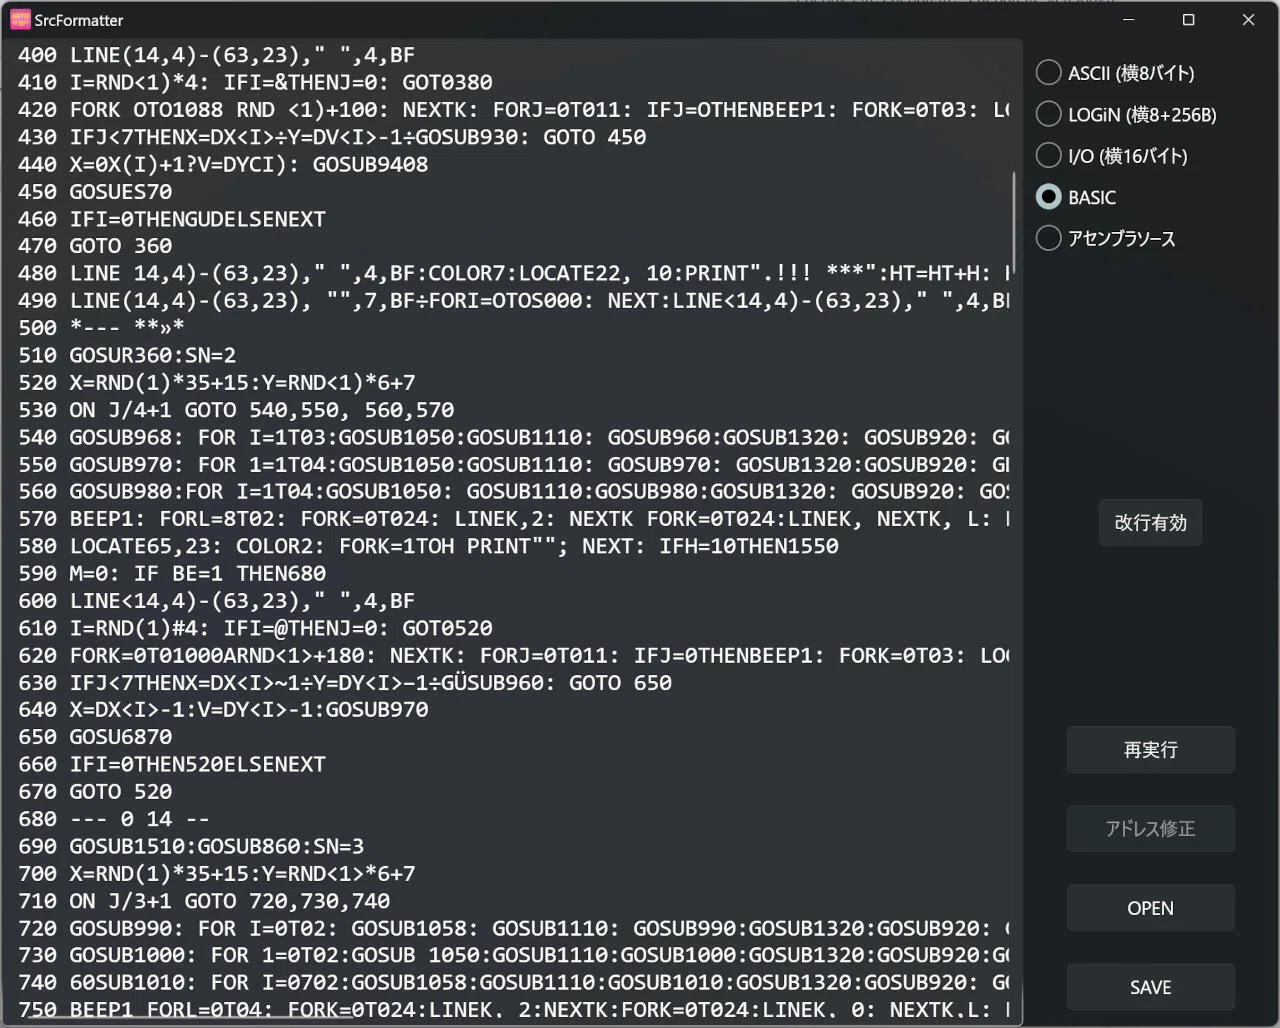Viewport: 1280px width, 1028px height.
Task: Click line 660 IFI=0THEN520ELSENEXT
Action: (x=172, y=764)
